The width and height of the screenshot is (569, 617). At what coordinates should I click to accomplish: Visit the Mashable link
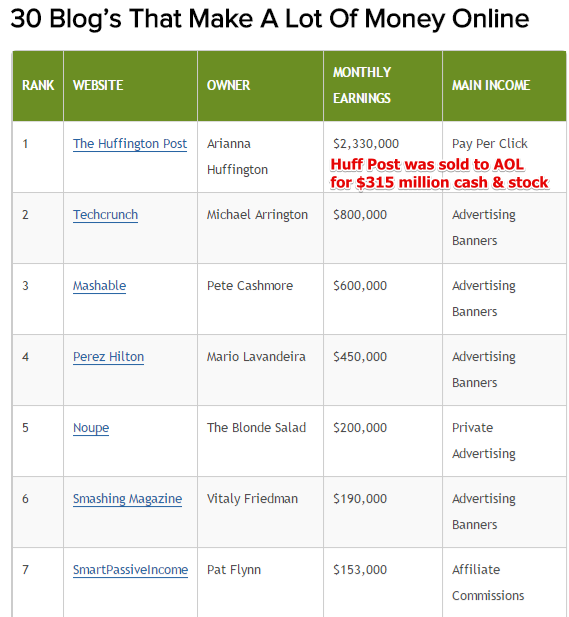pyautogui.click(x=100, y=286)
